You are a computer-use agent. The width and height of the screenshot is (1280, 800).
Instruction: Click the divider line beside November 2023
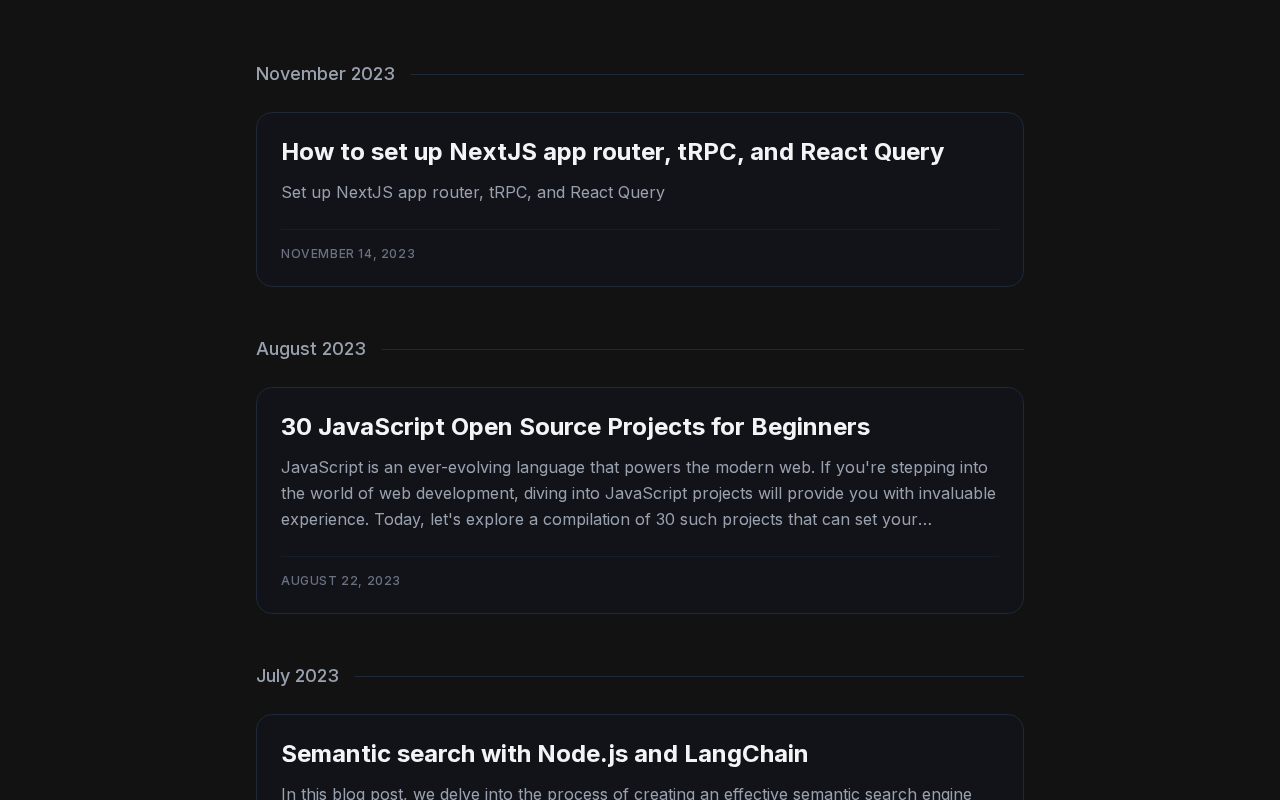[x=717, y=74]
